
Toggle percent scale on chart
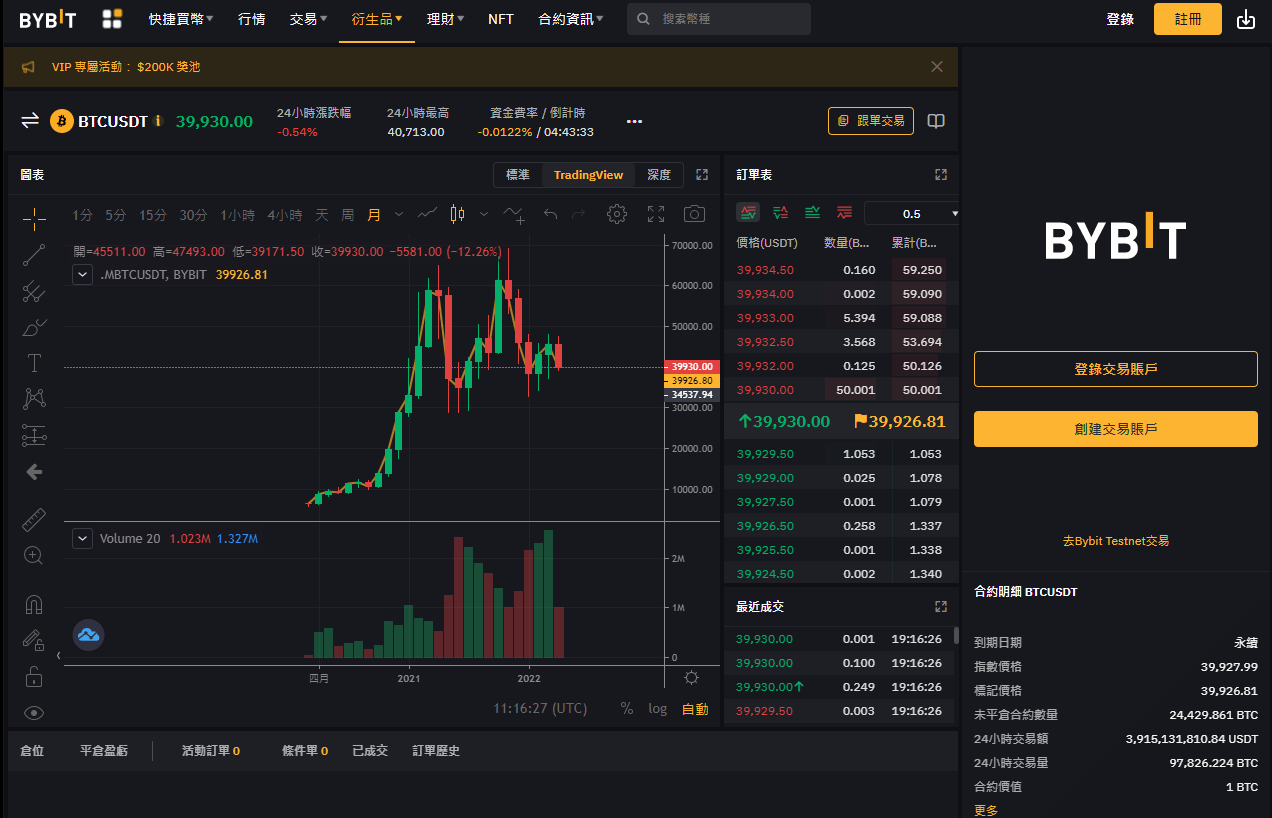tap(627, 709)
